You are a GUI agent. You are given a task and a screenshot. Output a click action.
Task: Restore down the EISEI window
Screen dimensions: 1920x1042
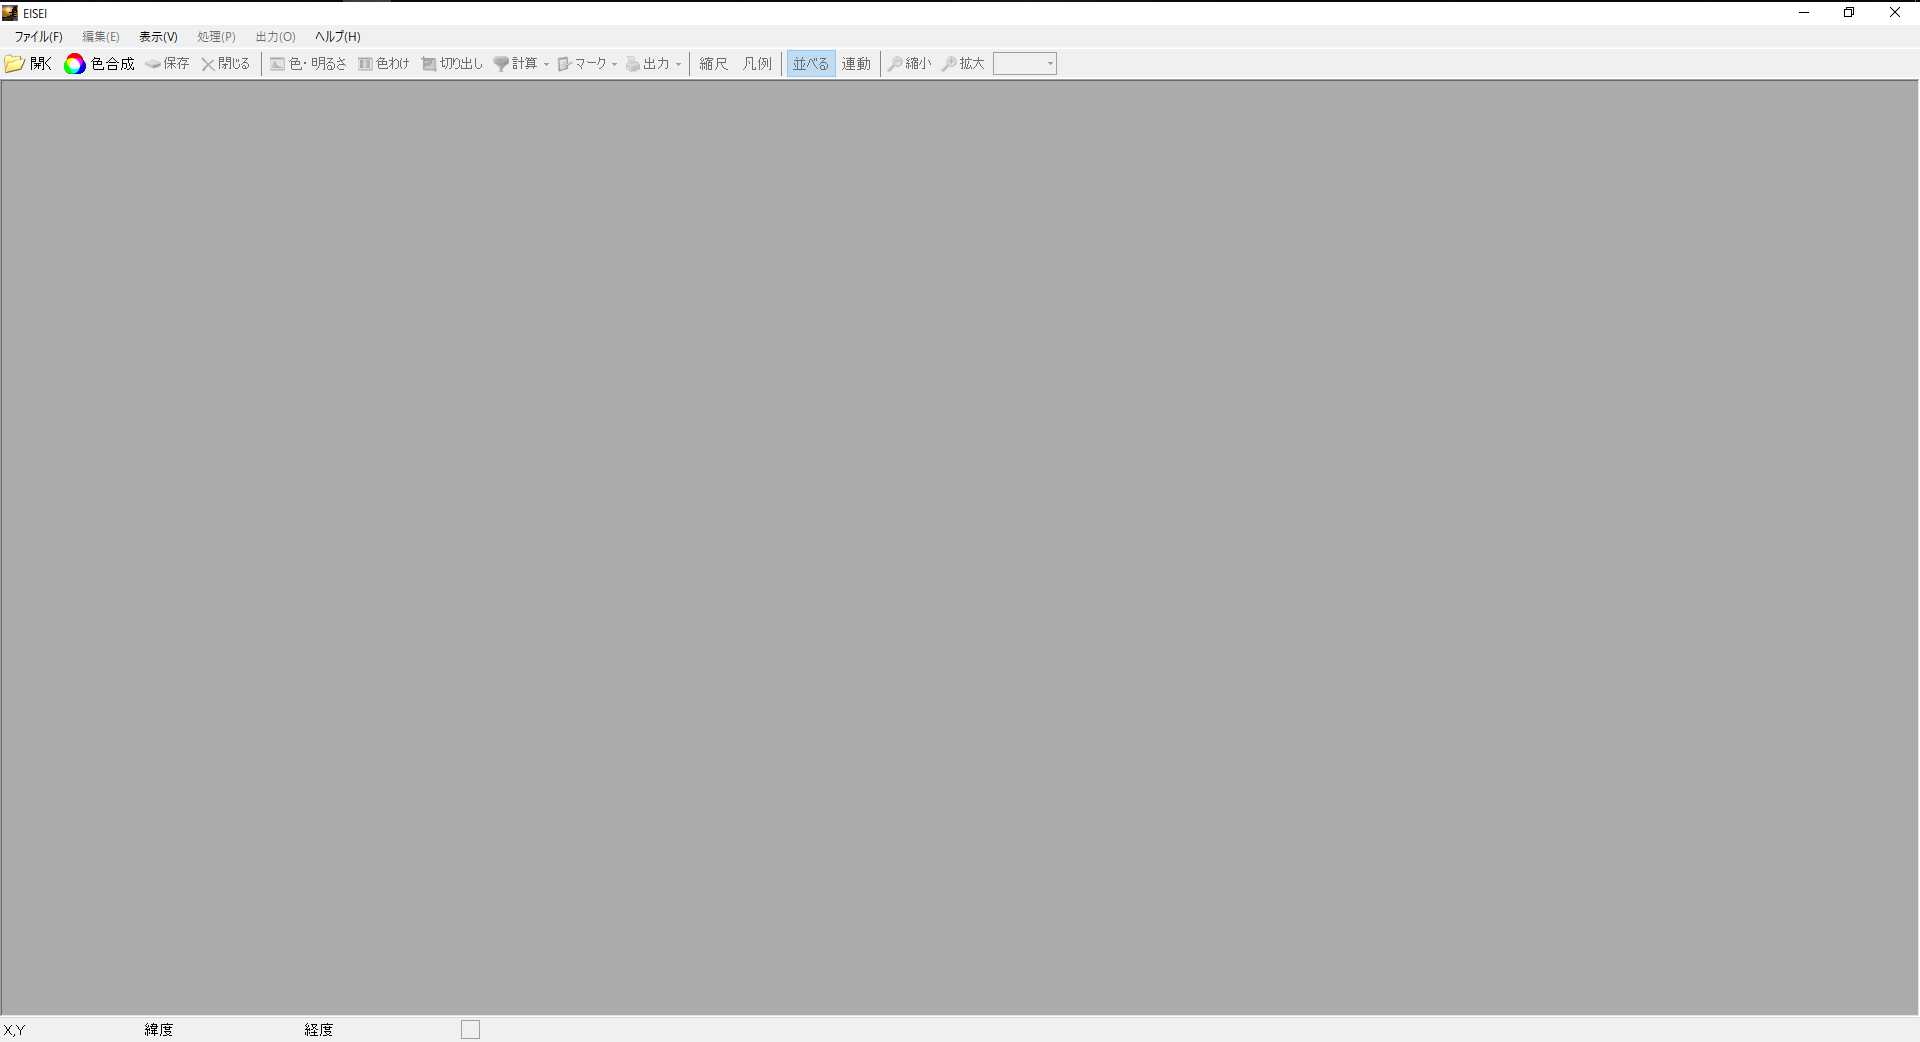[x=1849, y=13]
